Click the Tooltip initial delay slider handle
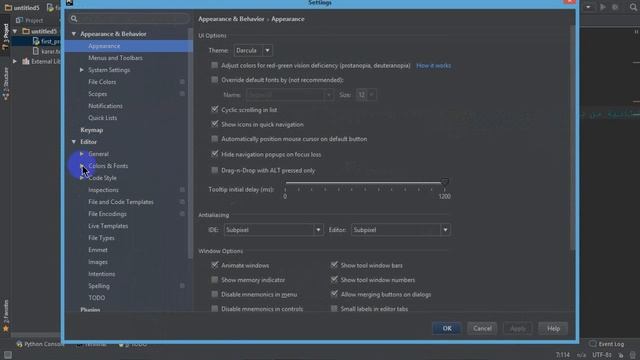The height and width of the screenshot is (360, 640). tap(445, 182)
